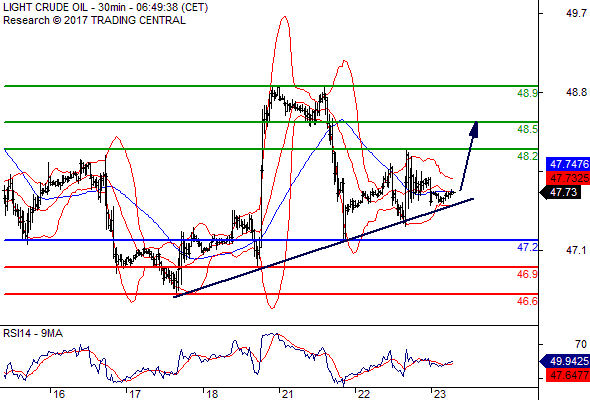
Task: Select the red 46.9 support label
Action: click(527, 274)
